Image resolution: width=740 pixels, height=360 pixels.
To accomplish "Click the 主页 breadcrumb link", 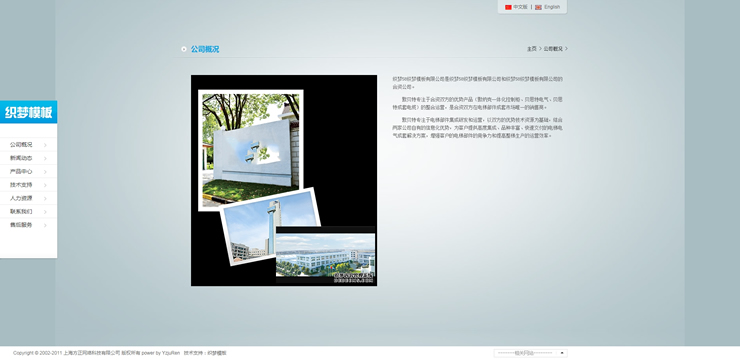I will click(x=532, y=49).
